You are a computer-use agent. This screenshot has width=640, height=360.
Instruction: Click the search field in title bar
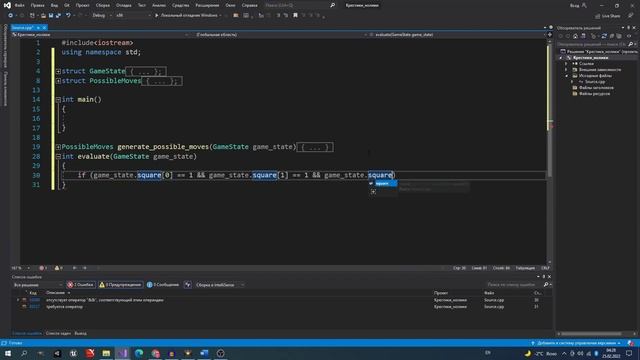point(300,5)
